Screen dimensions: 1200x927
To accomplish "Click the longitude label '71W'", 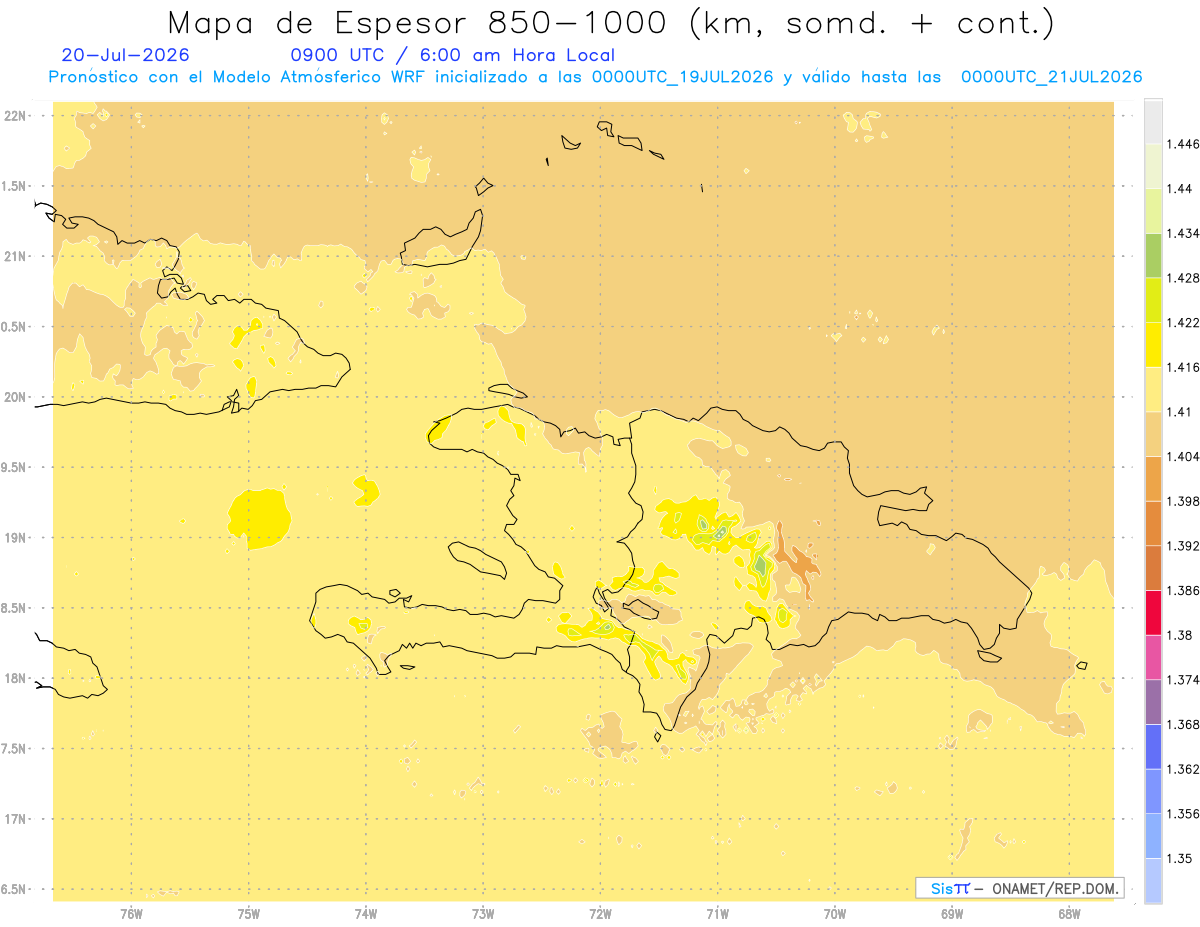I will [x=717, y=914].
